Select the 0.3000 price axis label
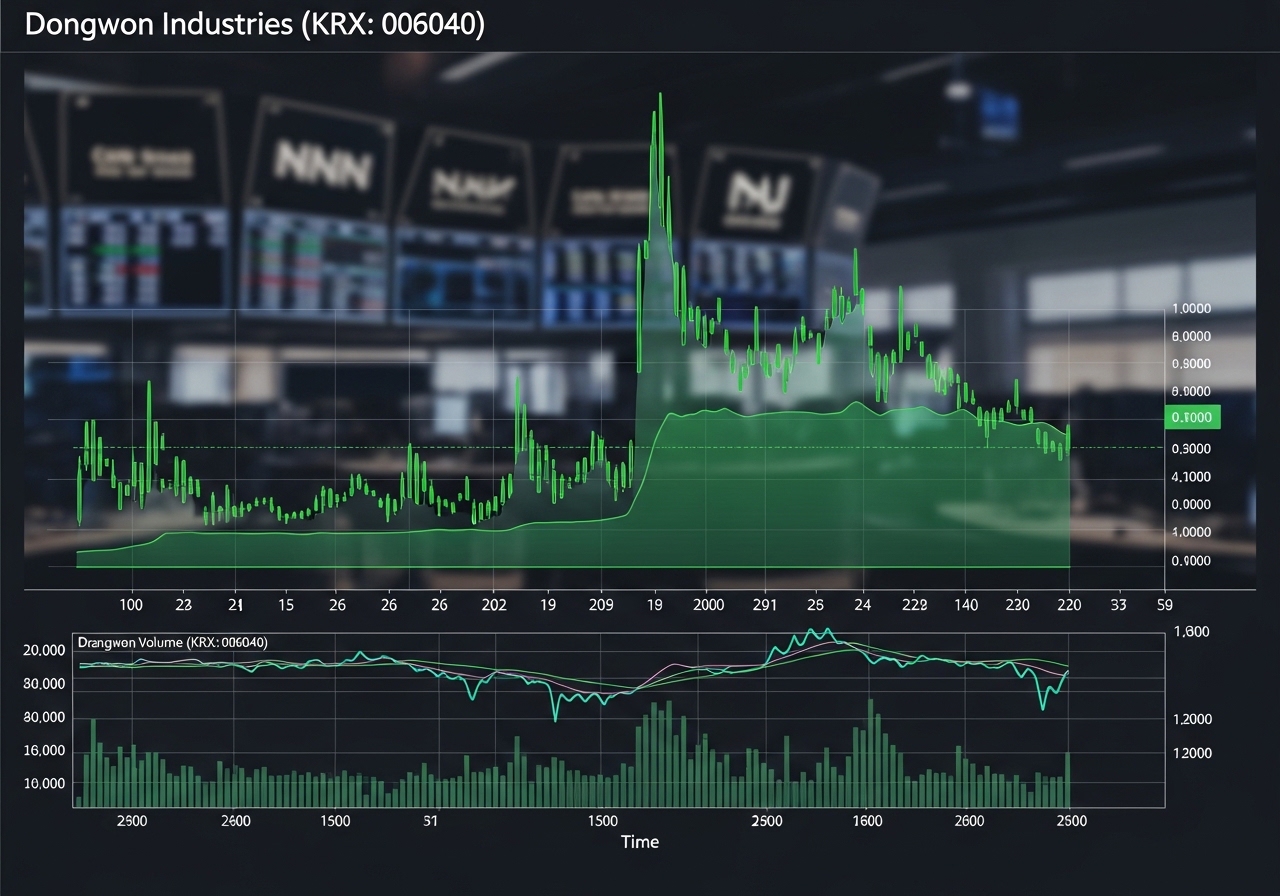 pos(1191,449)
